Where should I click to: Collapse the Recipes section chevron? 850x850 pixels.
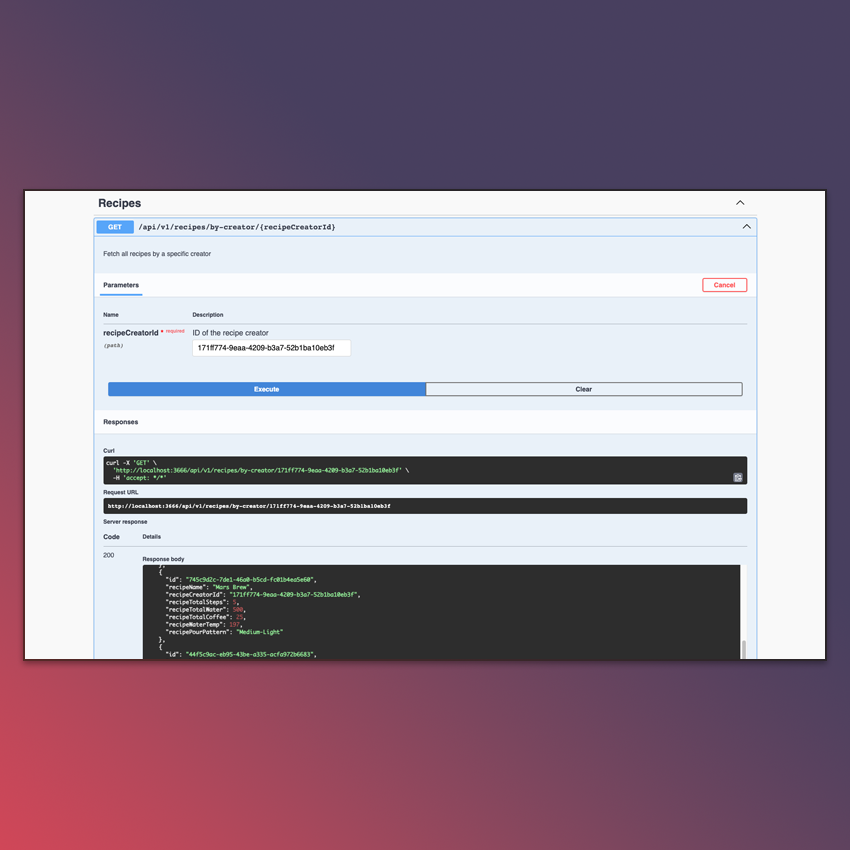pos(740,203)
